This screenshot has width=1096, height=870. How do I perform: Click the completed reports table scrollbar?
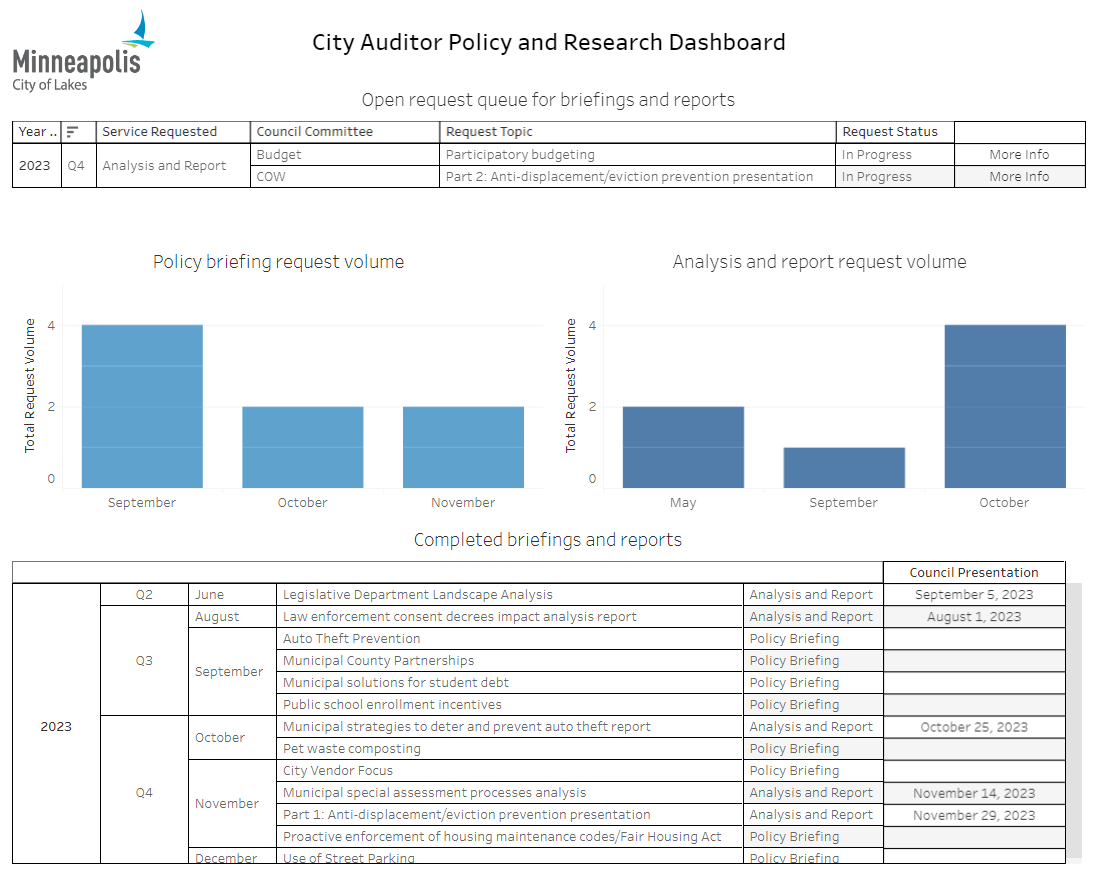pos(1074,720)
